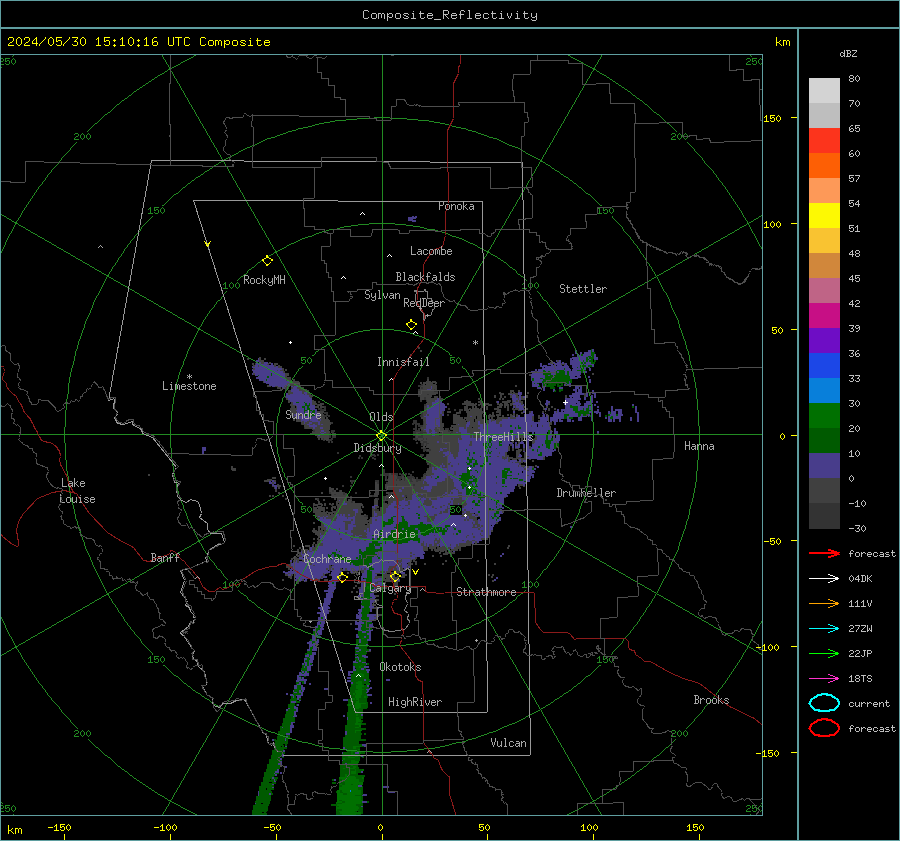Click the magenta 18TS arrow icon
Screen dimensions: 900x841
(824, 679)
